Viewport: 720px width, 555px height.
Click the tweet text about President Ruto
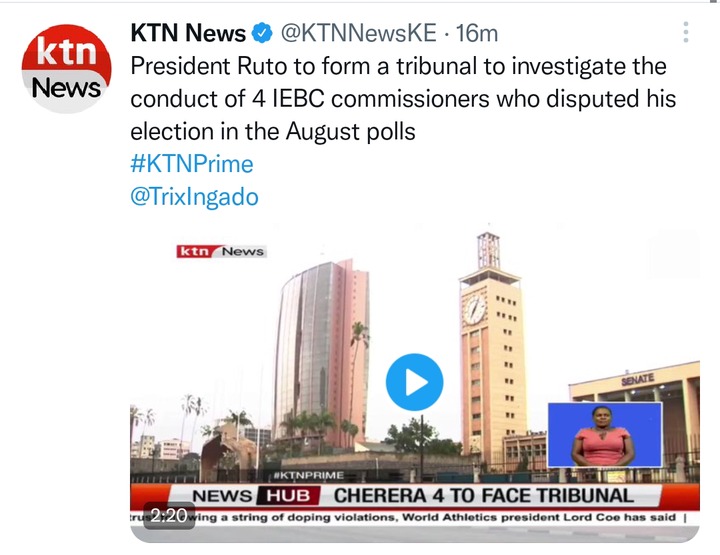pos(403,99)
